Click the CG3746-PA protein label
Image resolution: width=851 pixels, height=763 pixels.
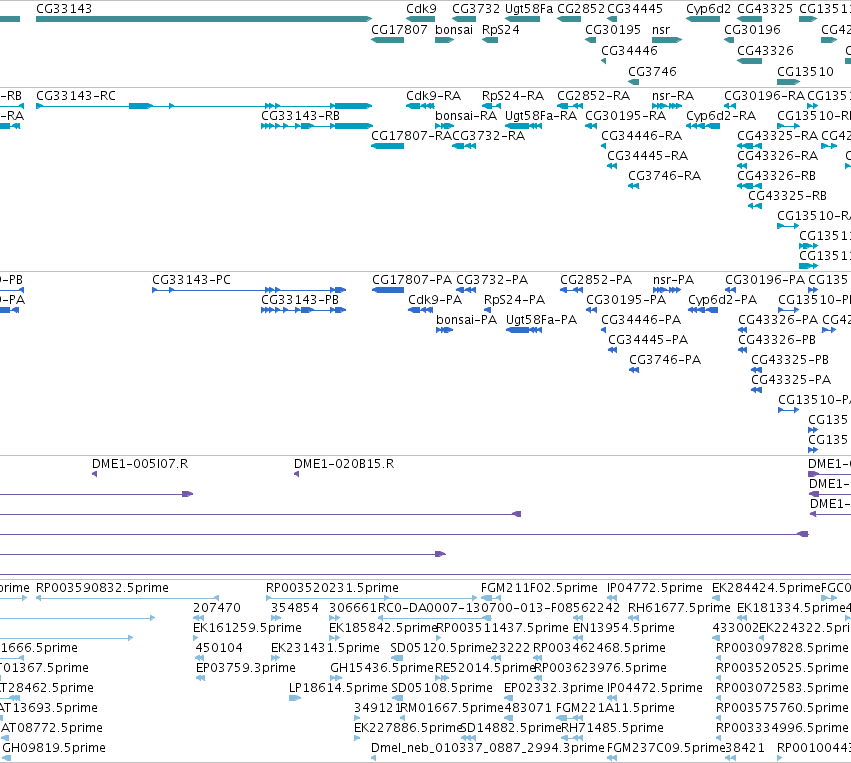click(665, 360)
